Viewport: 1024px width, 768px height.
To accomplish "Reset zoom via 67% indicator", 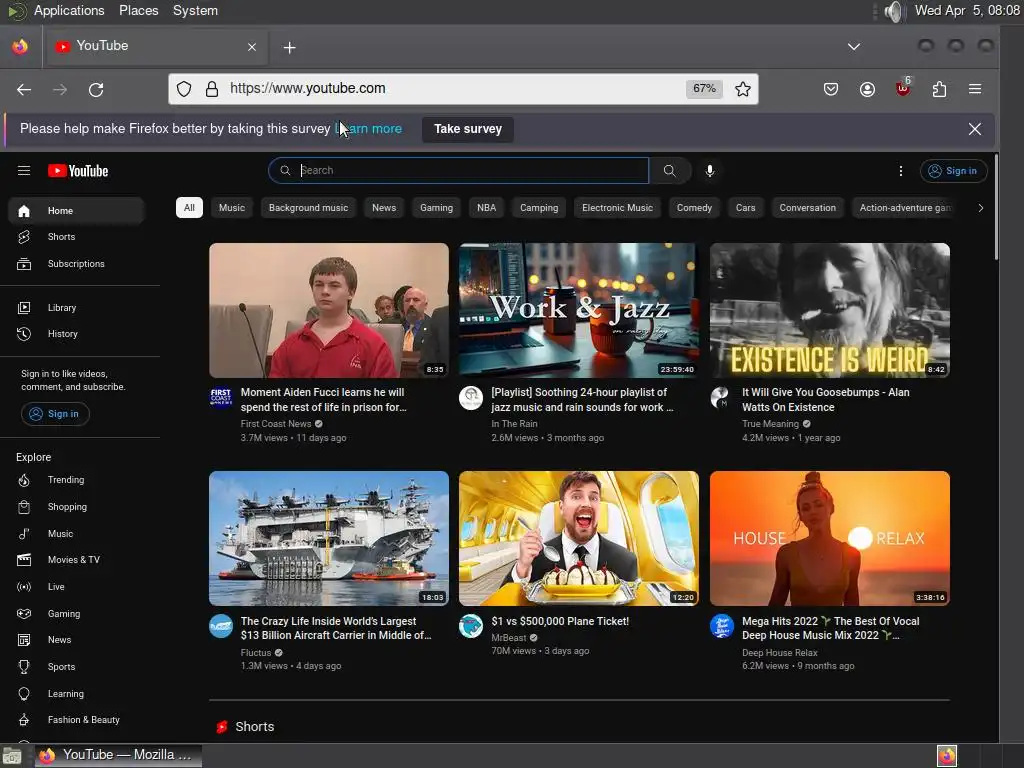I will point(704,88).
